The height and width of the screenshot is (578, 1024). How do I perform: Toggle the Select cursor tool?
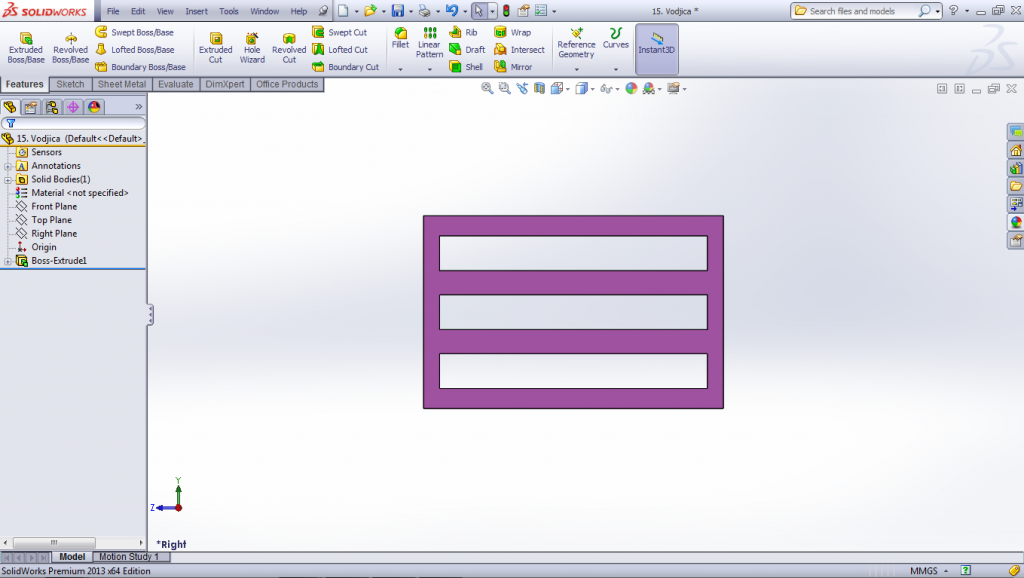(x=479, y=10)
